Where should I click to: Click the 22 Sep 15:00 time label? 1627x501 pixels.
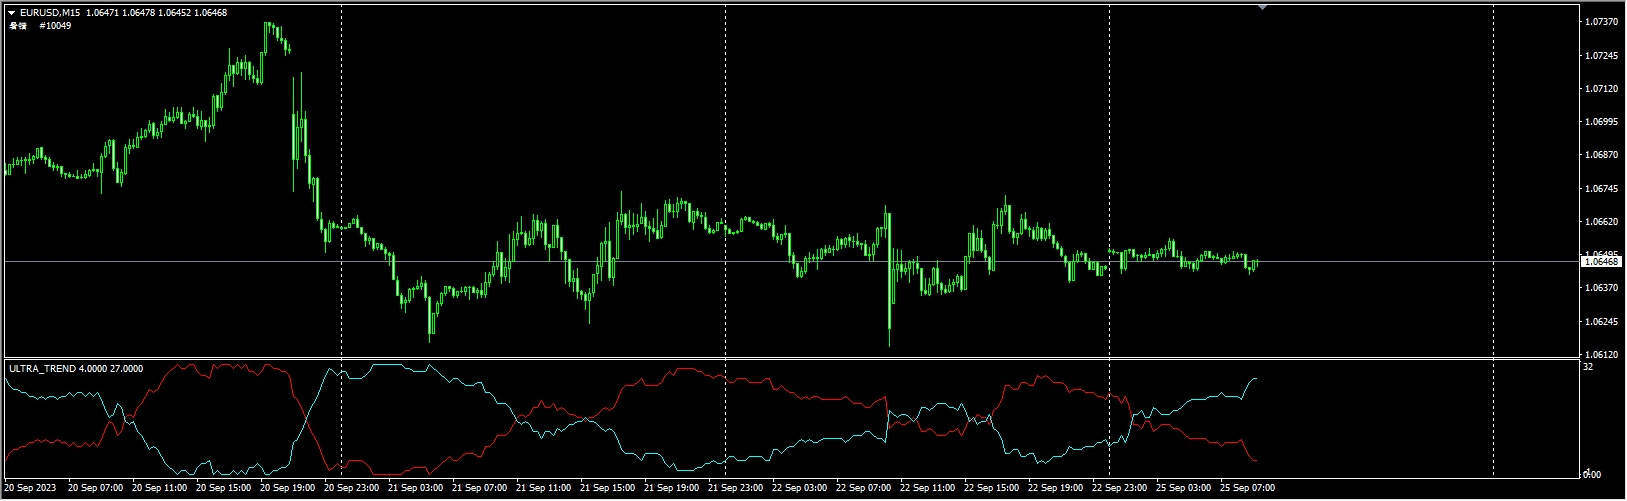point(991,489)
